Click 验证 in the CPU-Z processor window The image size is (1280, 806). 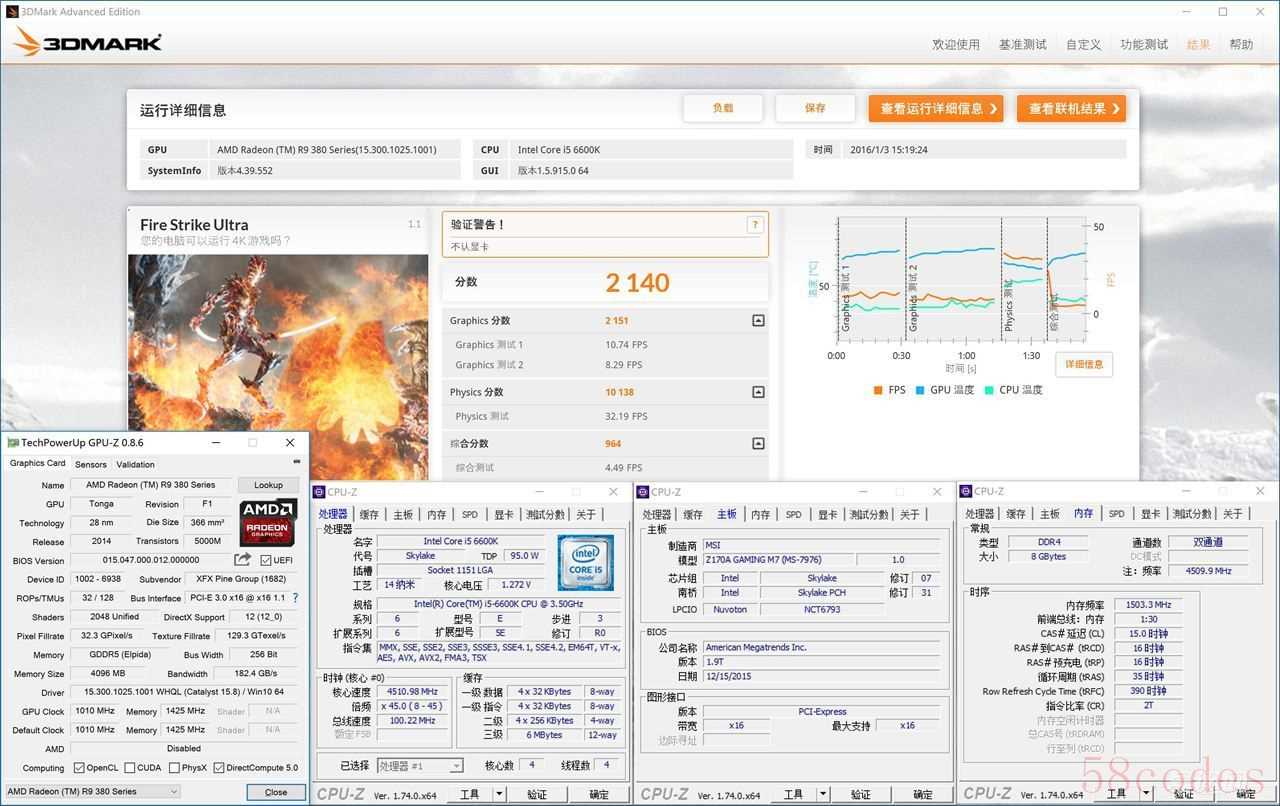point(537,794)
